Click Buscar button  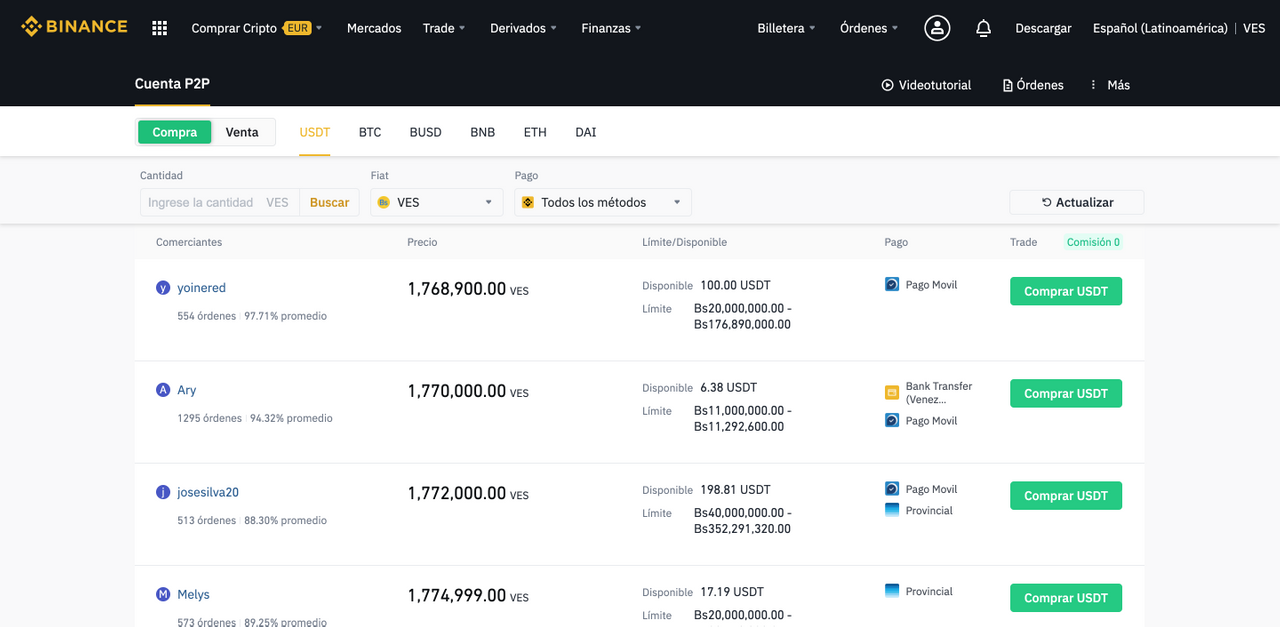coord(329,202)
